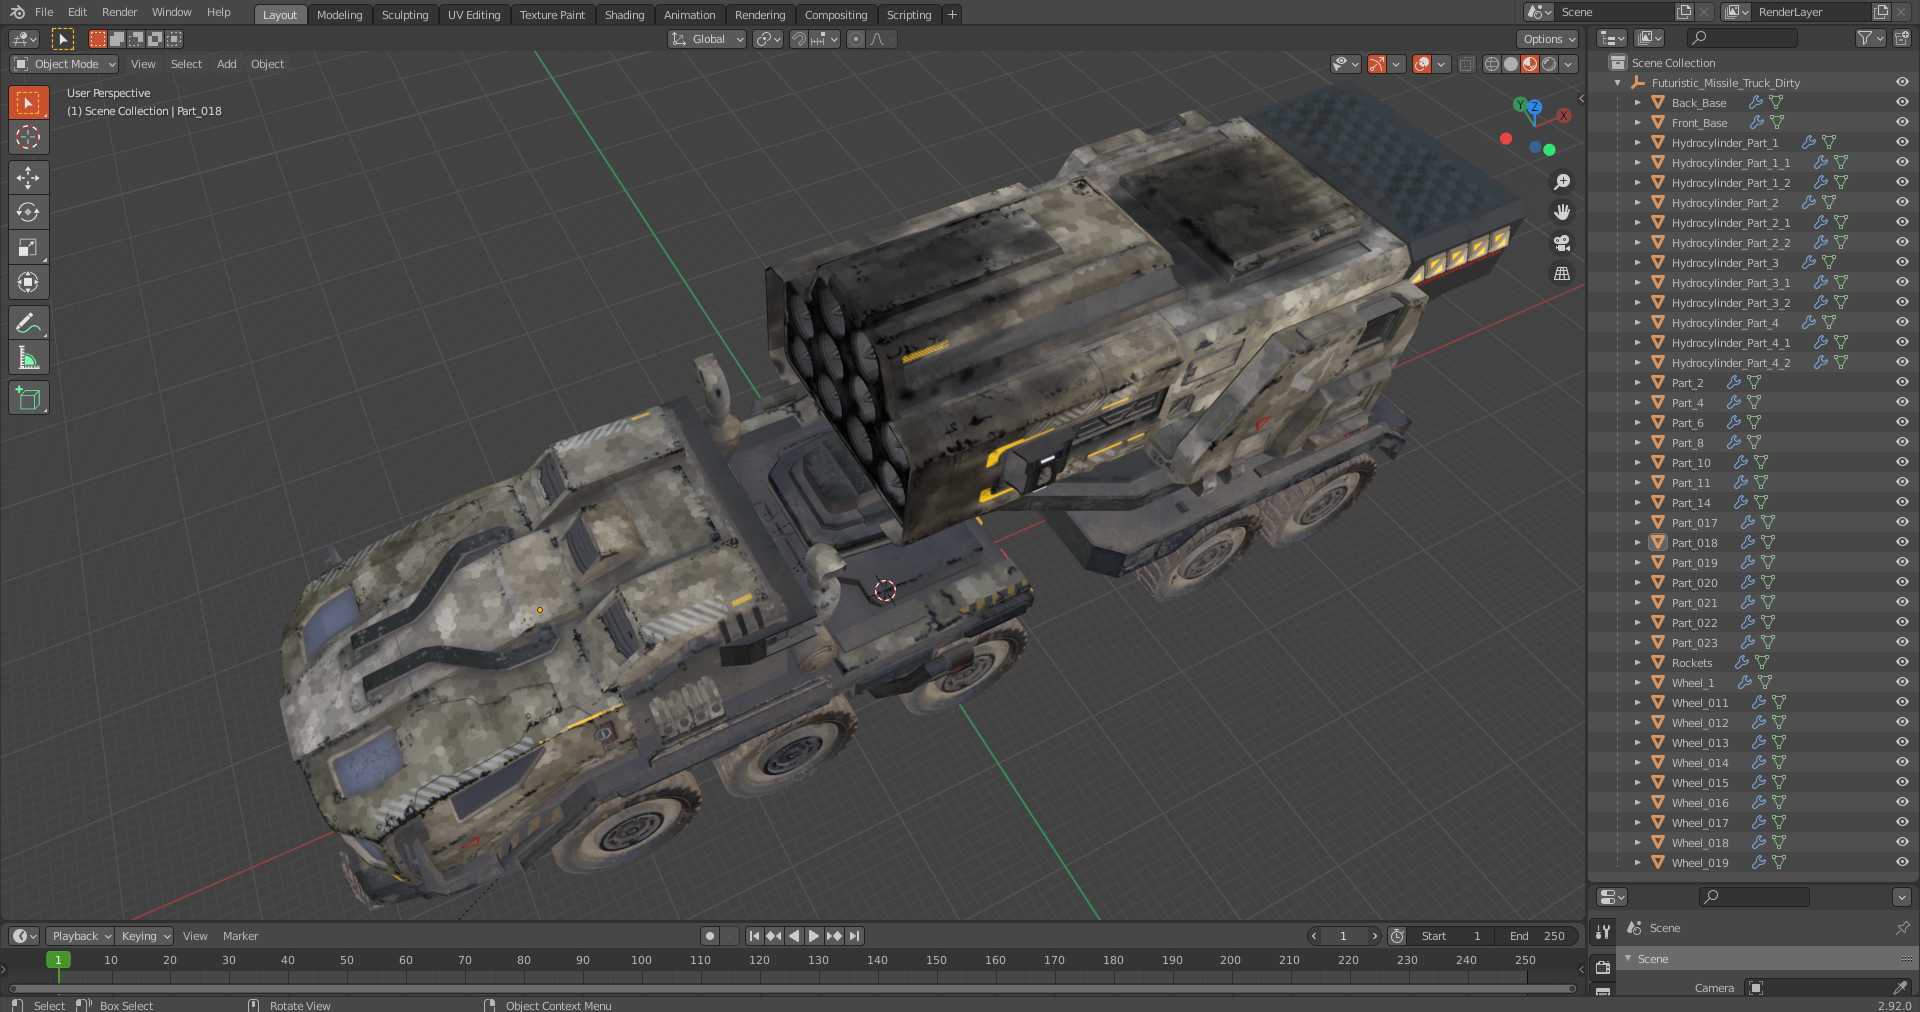The image size is (1920, 1012).
Task: Activate the Scale tool
Action: click(x=28, y=247)
